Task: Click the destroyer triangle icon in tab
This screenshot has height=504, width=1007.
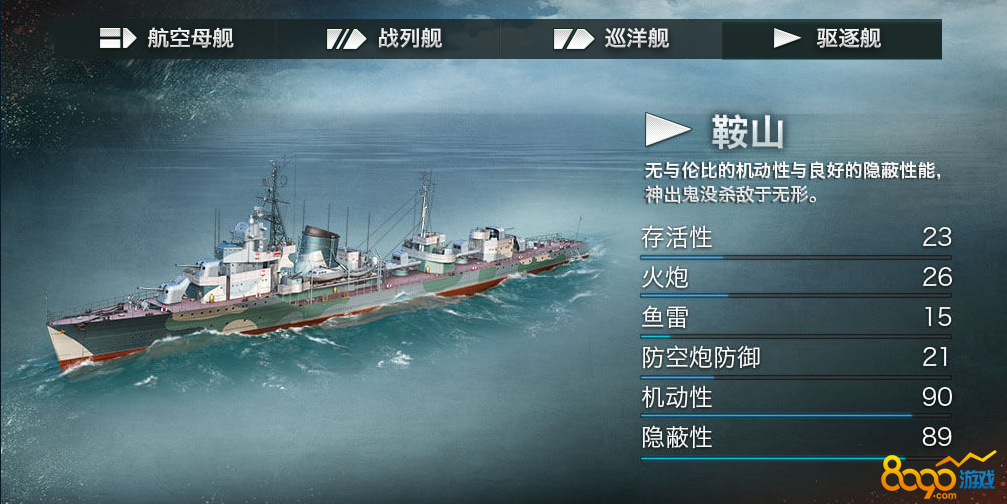Action: [787, 39]
